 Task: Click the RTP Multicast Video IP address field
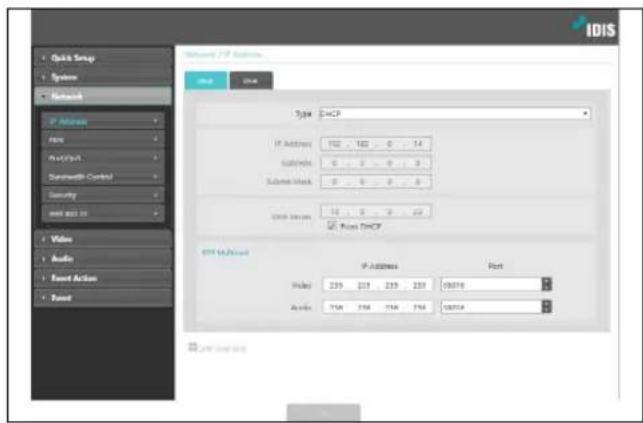click(377, 285)
